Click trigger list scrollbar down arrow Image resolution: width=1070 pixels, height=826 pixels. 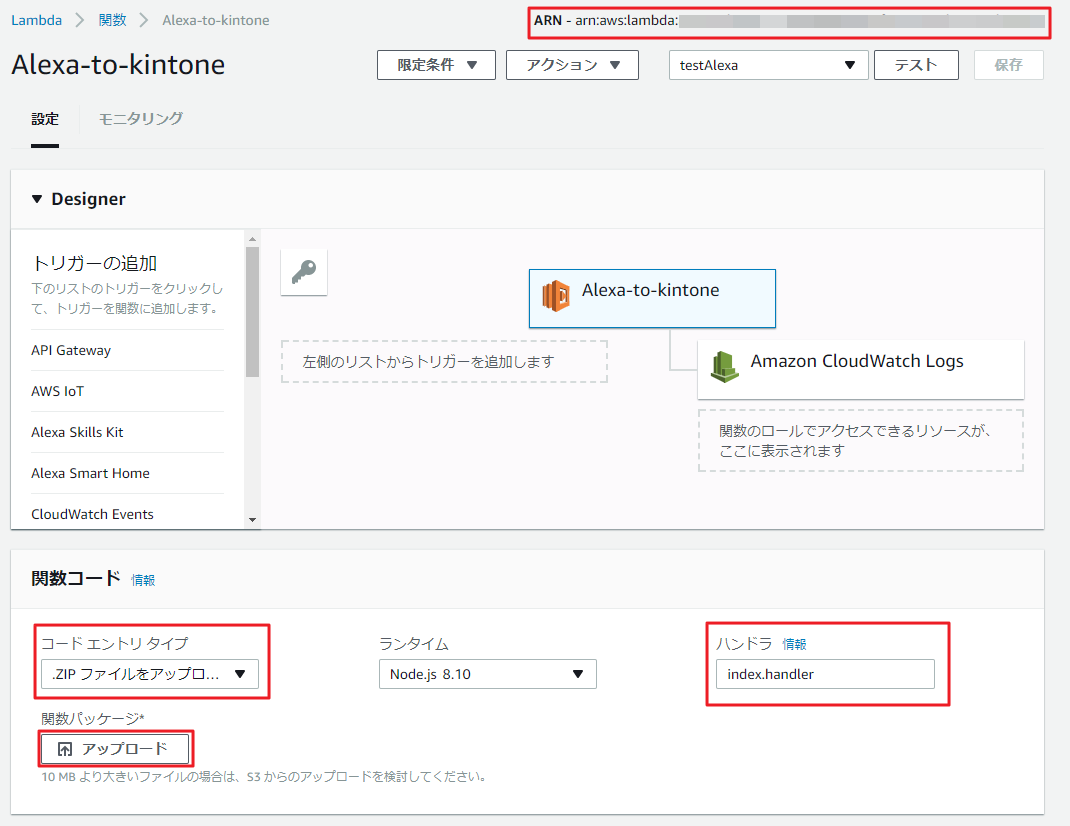pyautogui.click(x=252, y=520)
